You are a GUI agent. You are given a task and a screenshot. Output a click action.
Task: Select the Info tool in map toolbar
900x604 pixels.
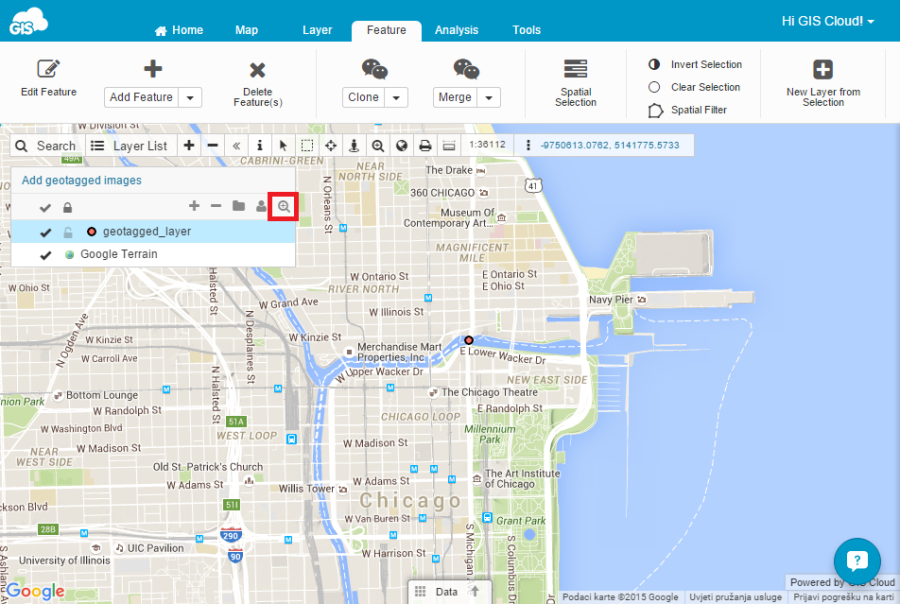tap(259, 145)
